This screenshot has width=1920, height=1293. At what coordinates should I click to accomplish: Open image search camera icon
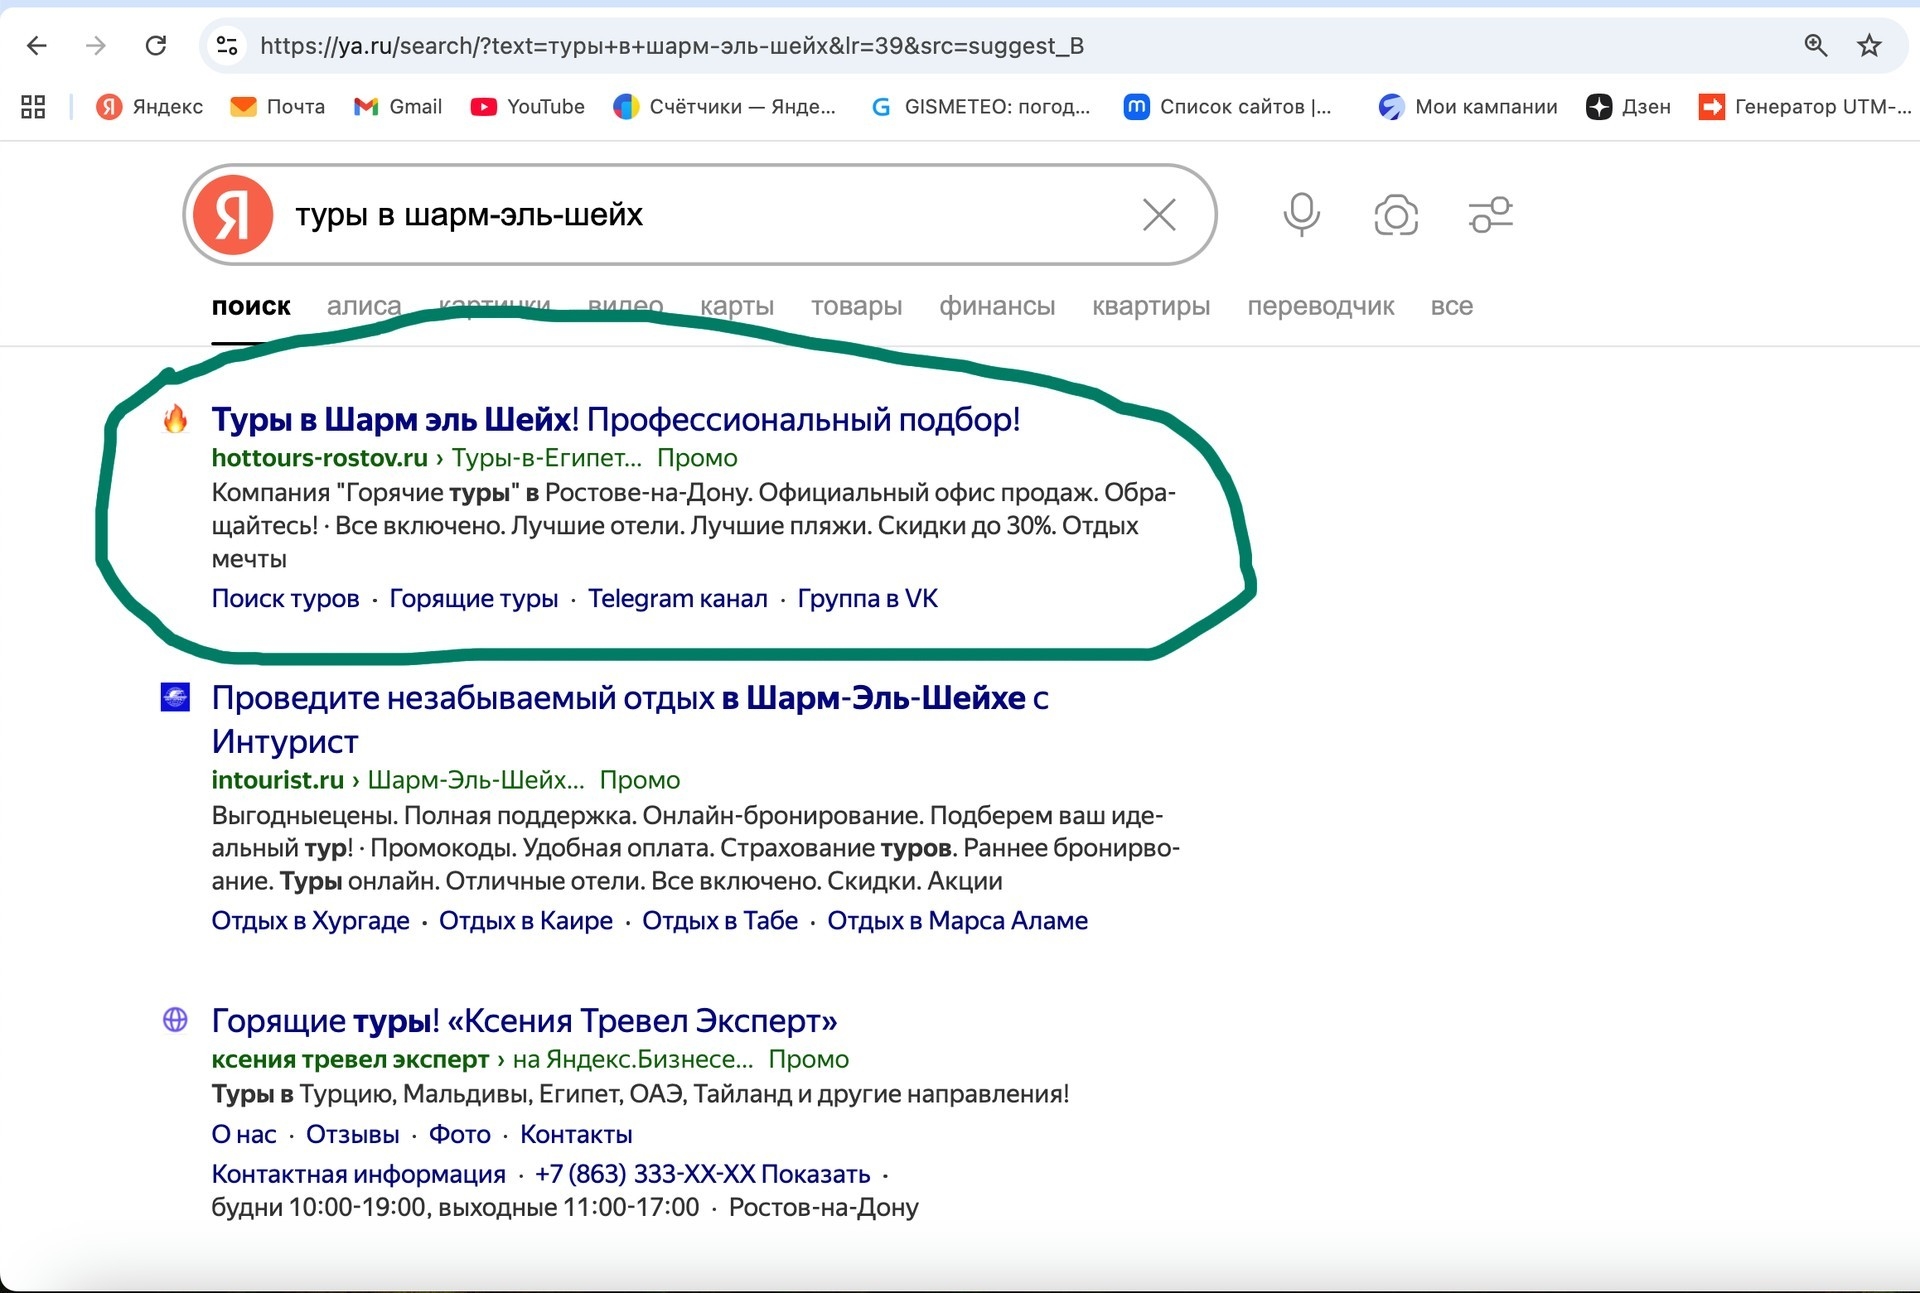tap(1396, 215)
